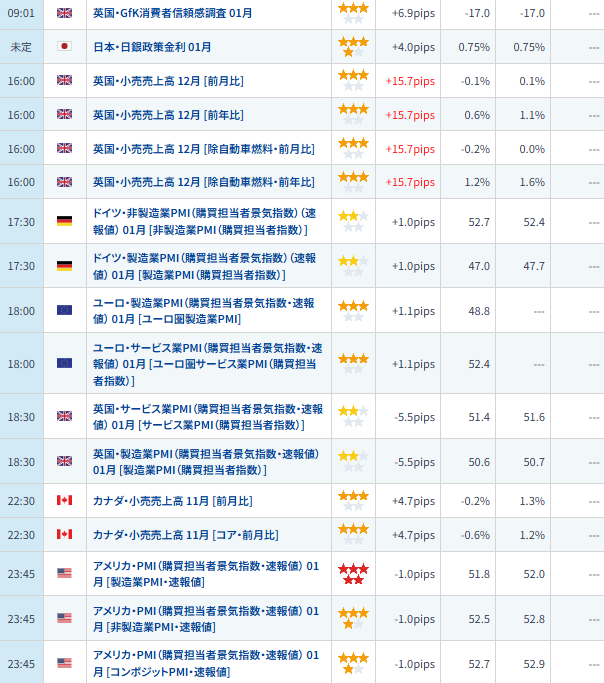Click EU flag beside ユーロ・製造業PMI

[64, 310]
